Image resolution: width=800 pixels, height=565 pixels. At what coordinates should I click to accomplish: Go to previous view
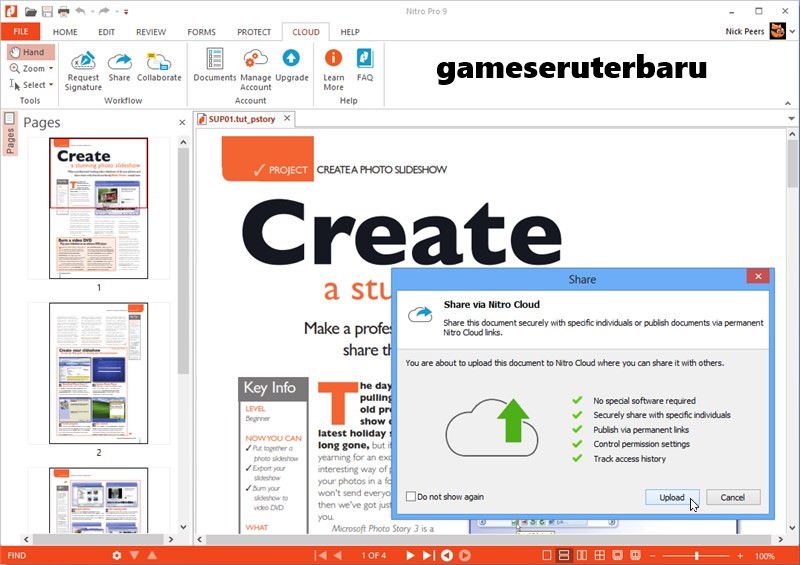click(447, 555)
